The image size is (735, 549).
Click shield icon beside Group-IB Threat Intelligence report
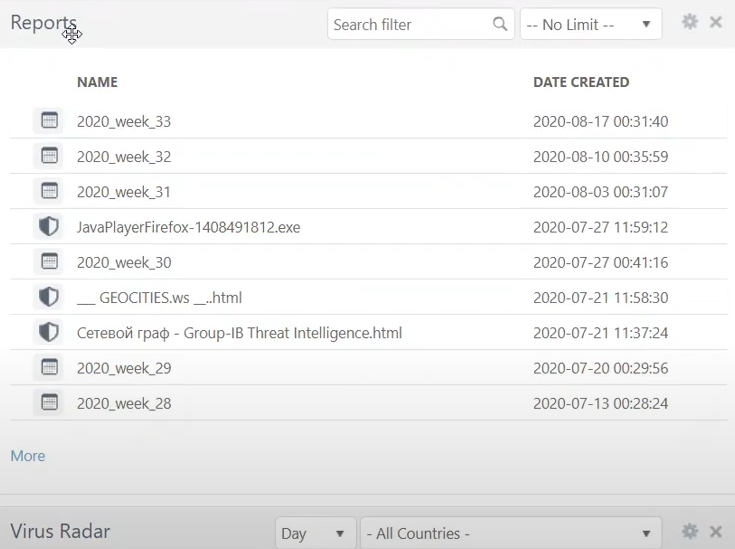pos(48,332)
